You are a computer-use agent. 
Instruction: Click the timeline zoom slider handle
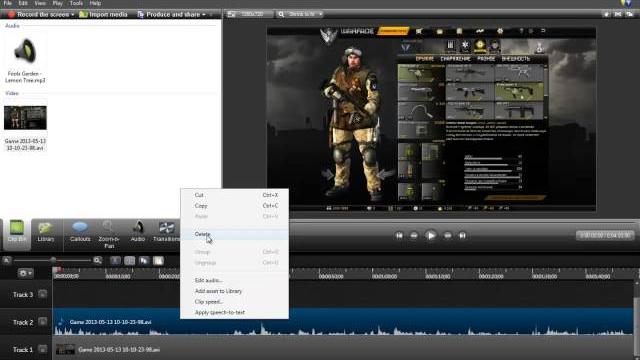(x=53, y=260)
